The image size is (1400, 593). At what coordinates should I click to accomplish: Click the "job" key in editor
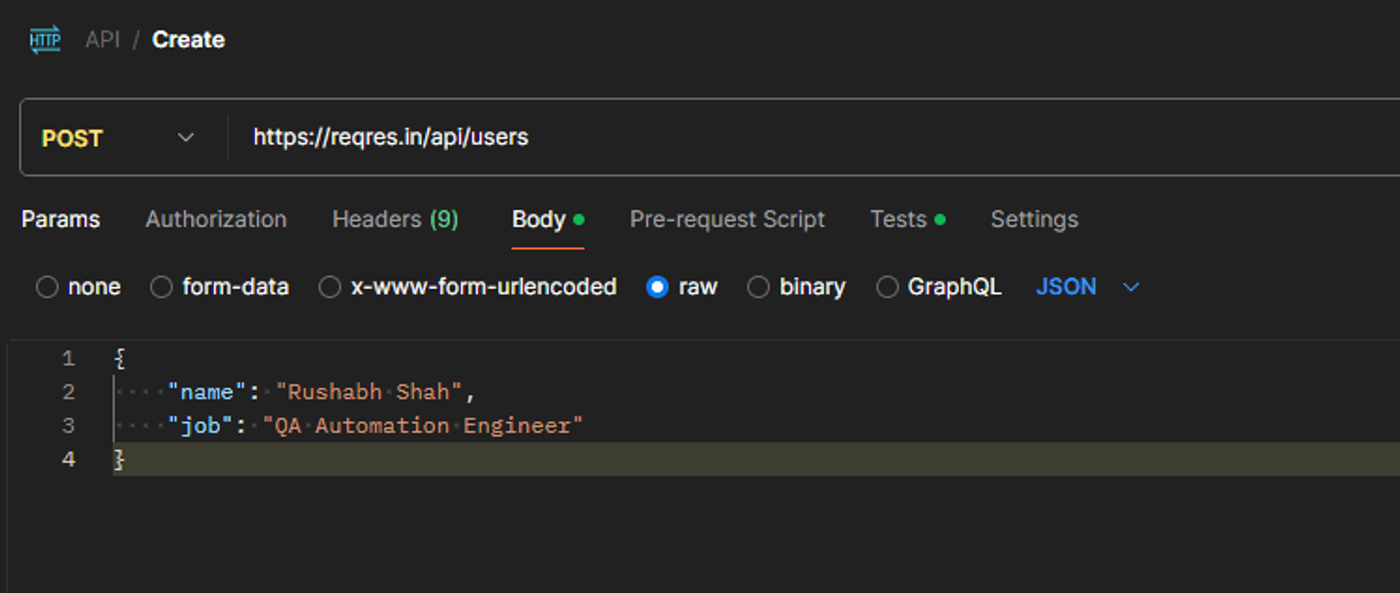pos(200,426)
